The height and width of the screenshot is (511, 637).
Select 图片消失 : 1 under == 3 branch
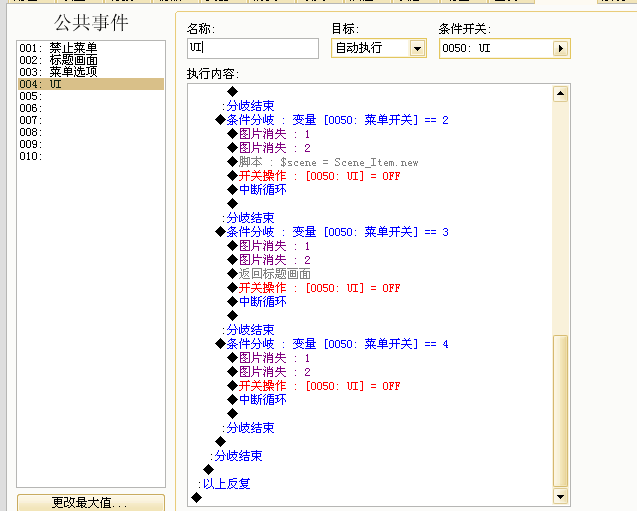269,246
